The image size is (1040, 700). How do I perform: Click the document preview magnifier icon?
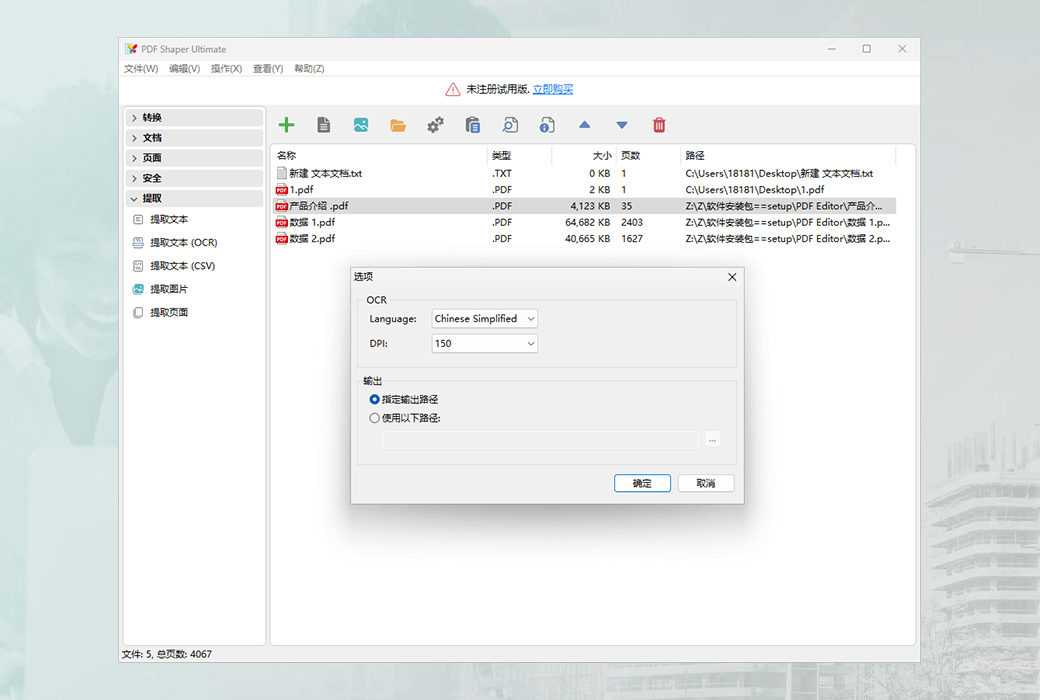(509, 124)
